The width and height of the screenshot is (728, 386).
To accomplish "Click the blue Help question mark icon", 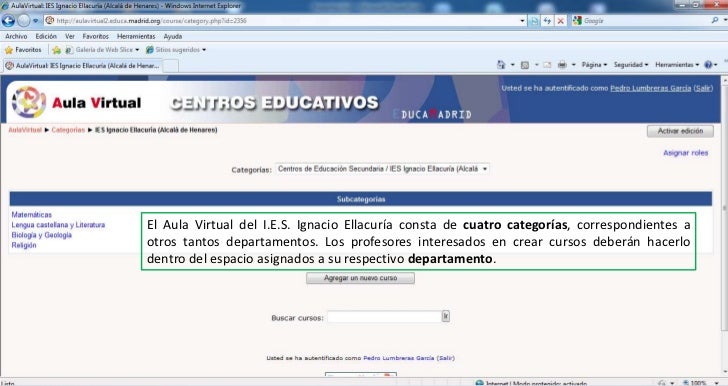I will click(x=708, y=65).
